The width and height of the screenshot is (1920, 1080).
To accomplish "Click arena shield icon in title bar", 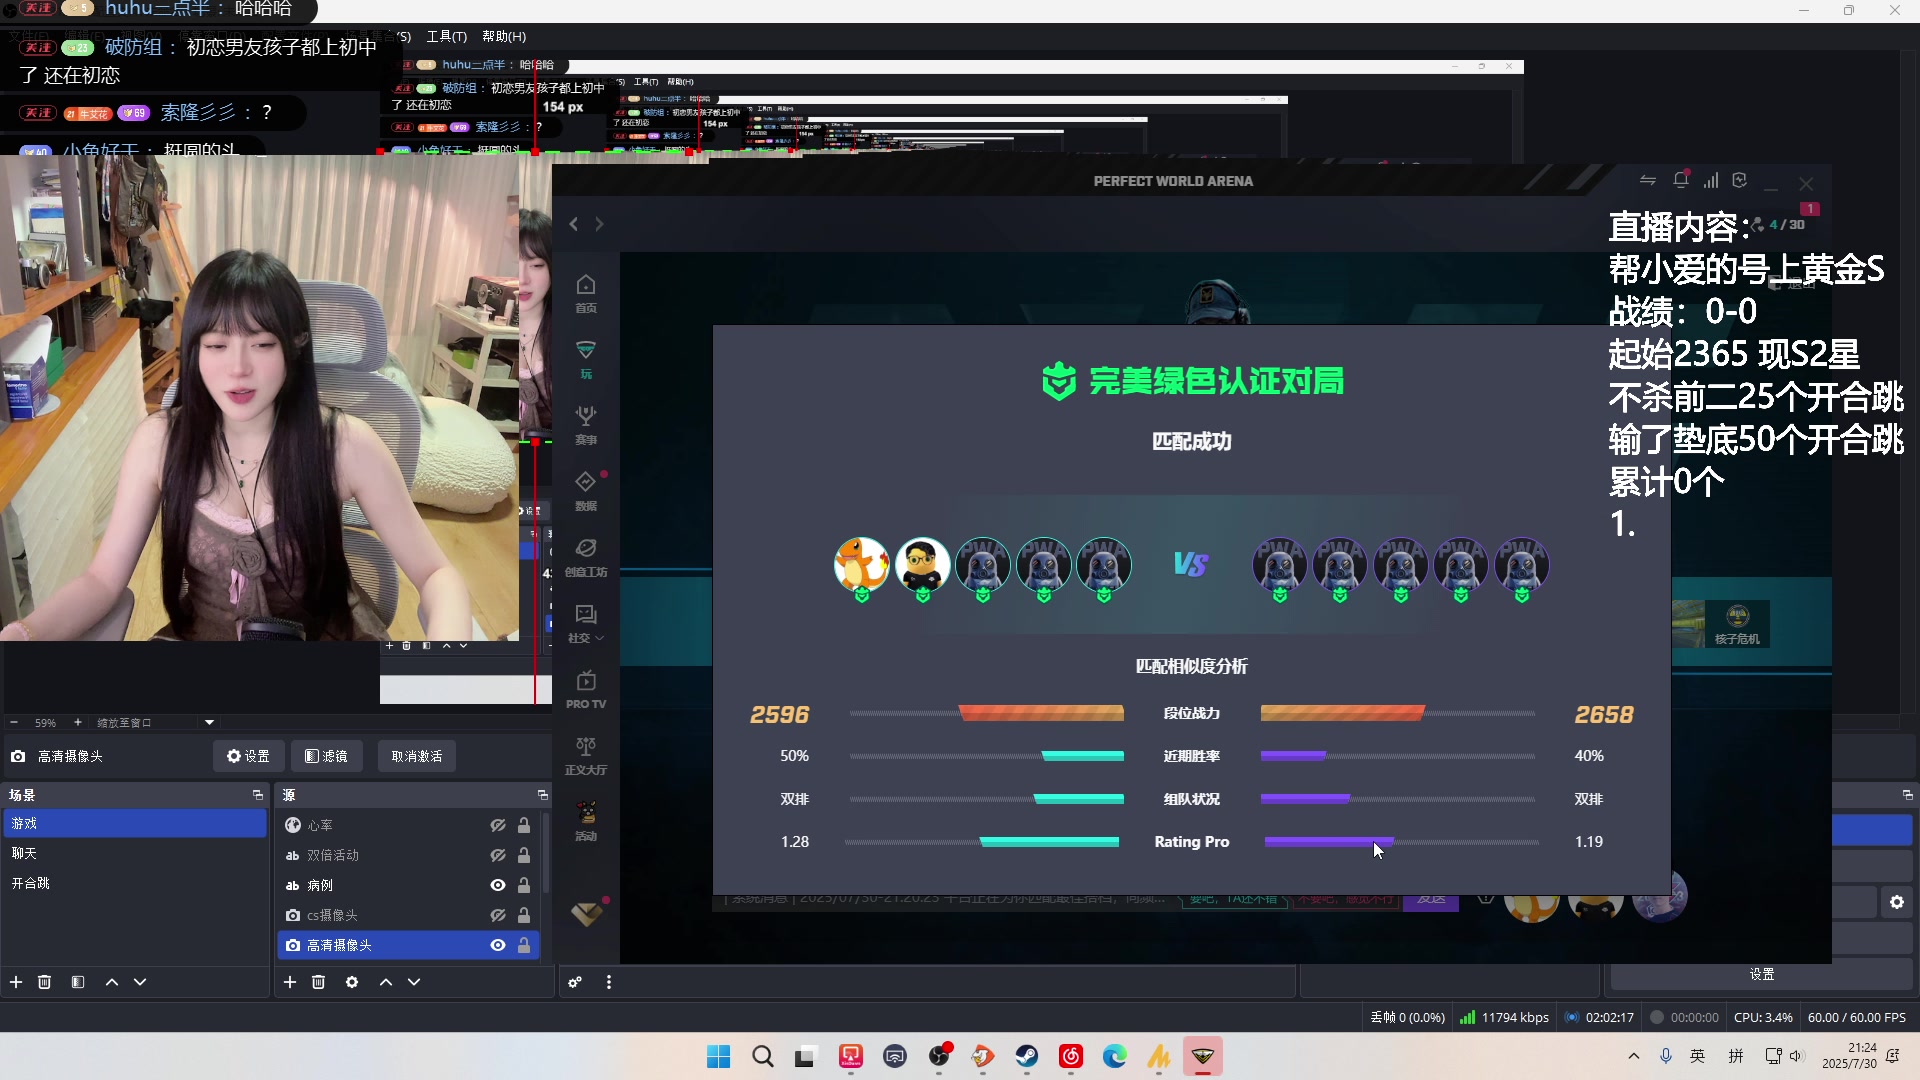I will (1740, 180).
